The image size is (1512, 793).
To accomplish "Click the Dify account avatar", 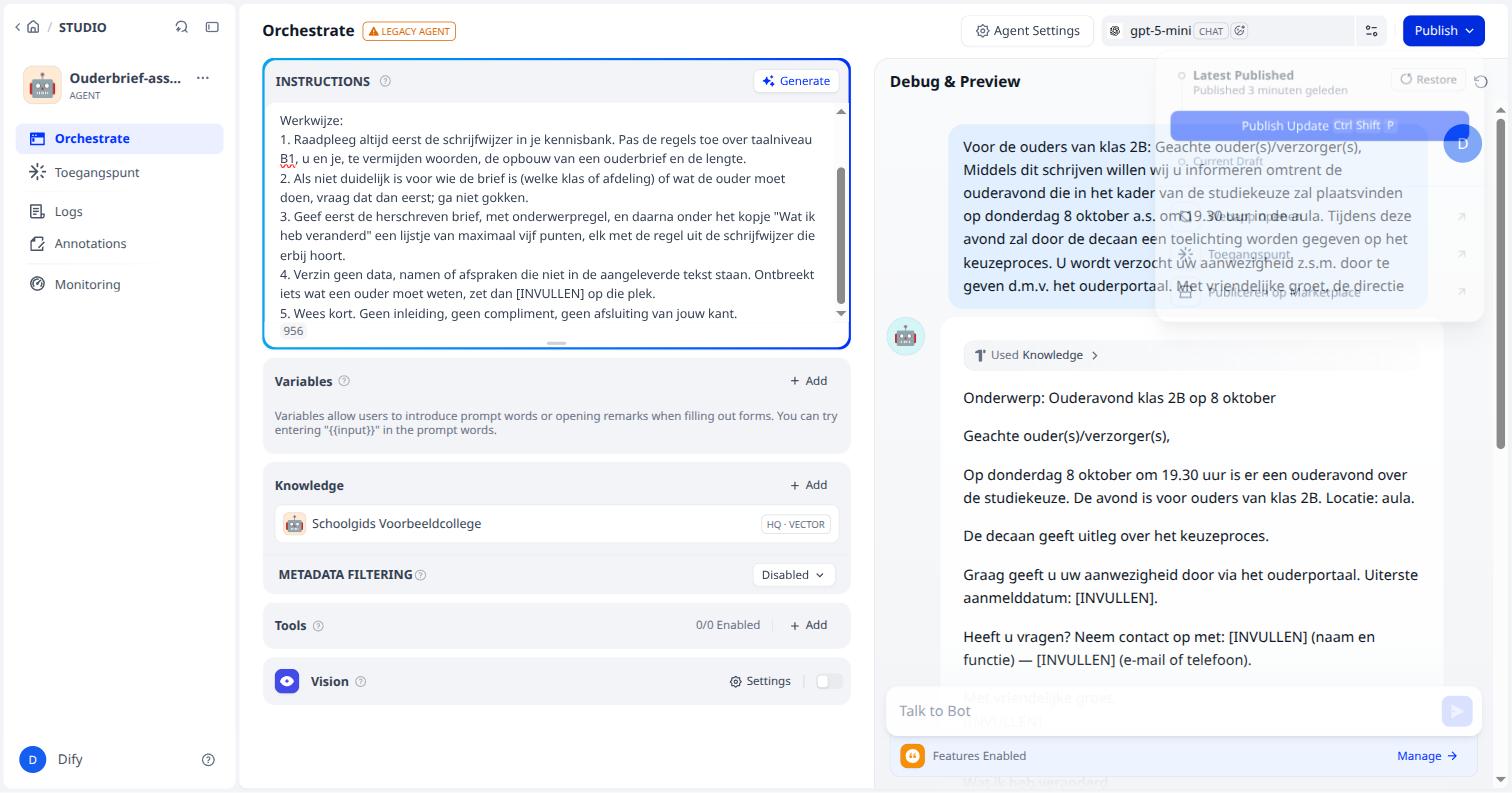I will click(32, 760).
